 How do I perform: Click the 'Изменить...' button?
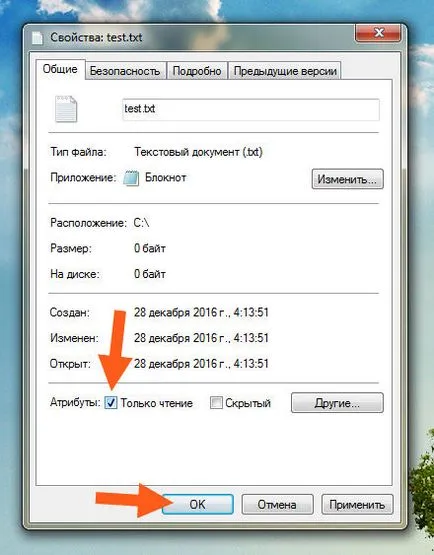[347, 179]
